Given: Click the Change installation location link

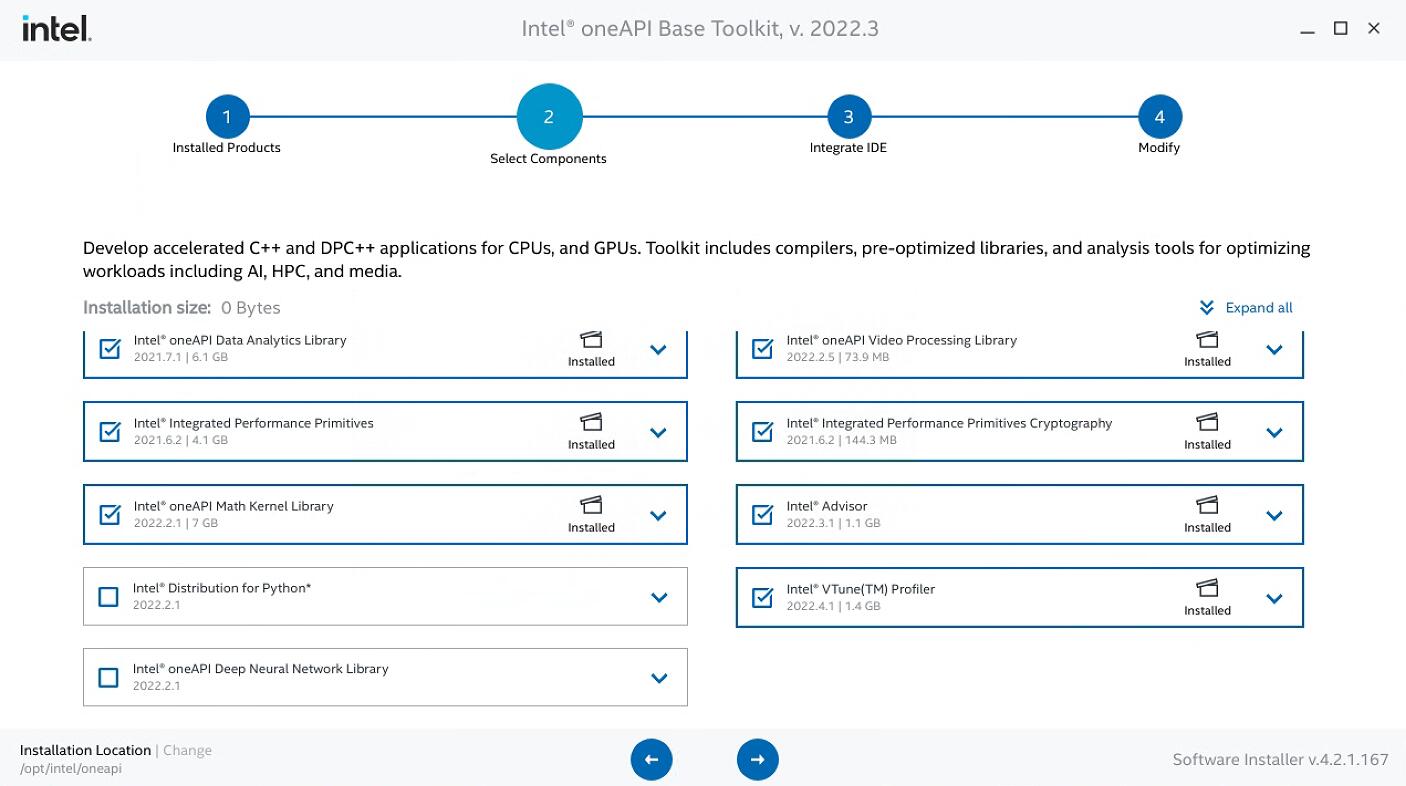Looking at the screenshot, I should [187, 750].
